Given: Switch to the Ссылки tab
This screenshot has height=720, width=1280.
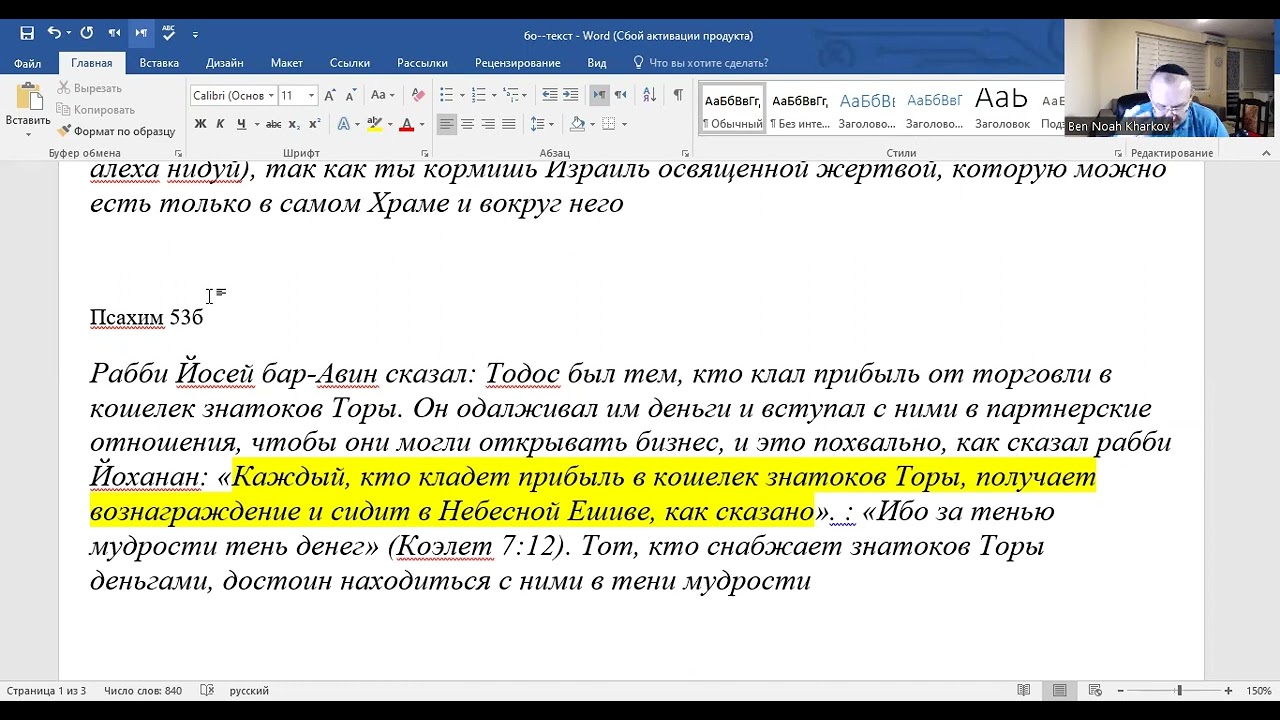Looking at the screenshot, I should [350, 63].
